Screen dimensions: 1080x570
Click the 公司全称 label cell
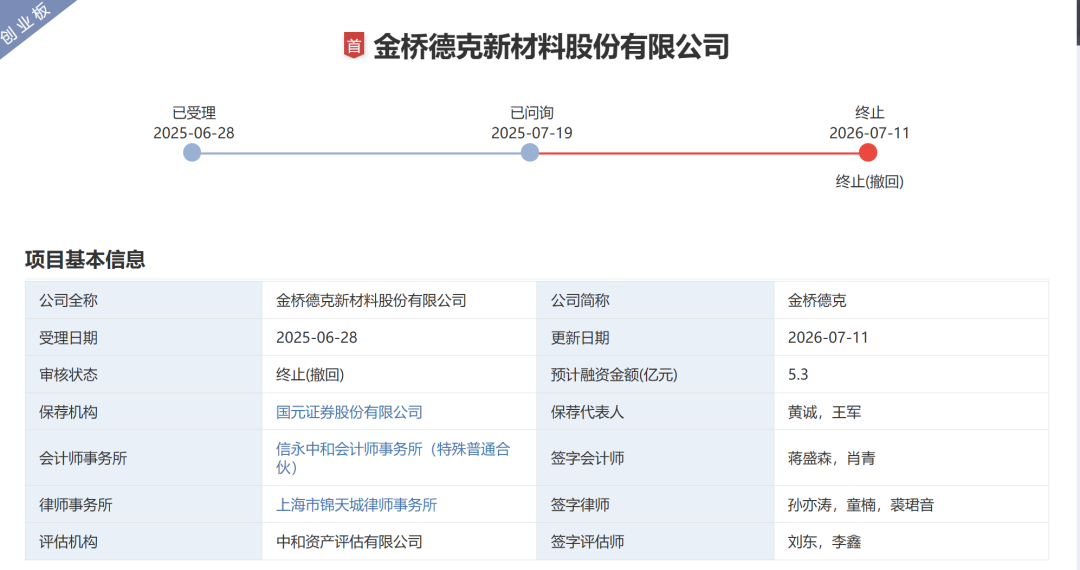pyautogui.click(x=143, y=300)
